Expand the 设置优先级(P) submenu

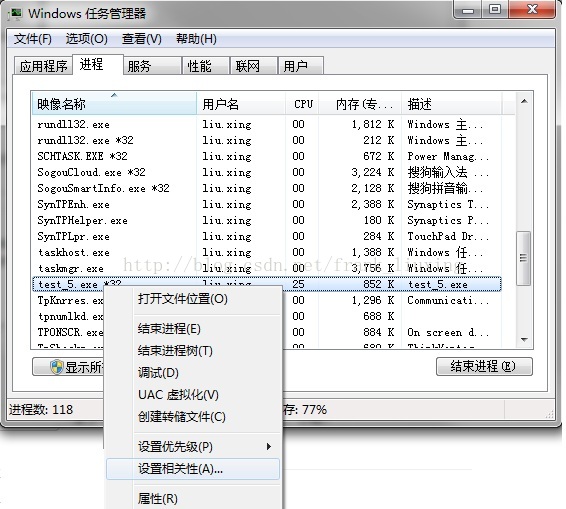[193, 447]
